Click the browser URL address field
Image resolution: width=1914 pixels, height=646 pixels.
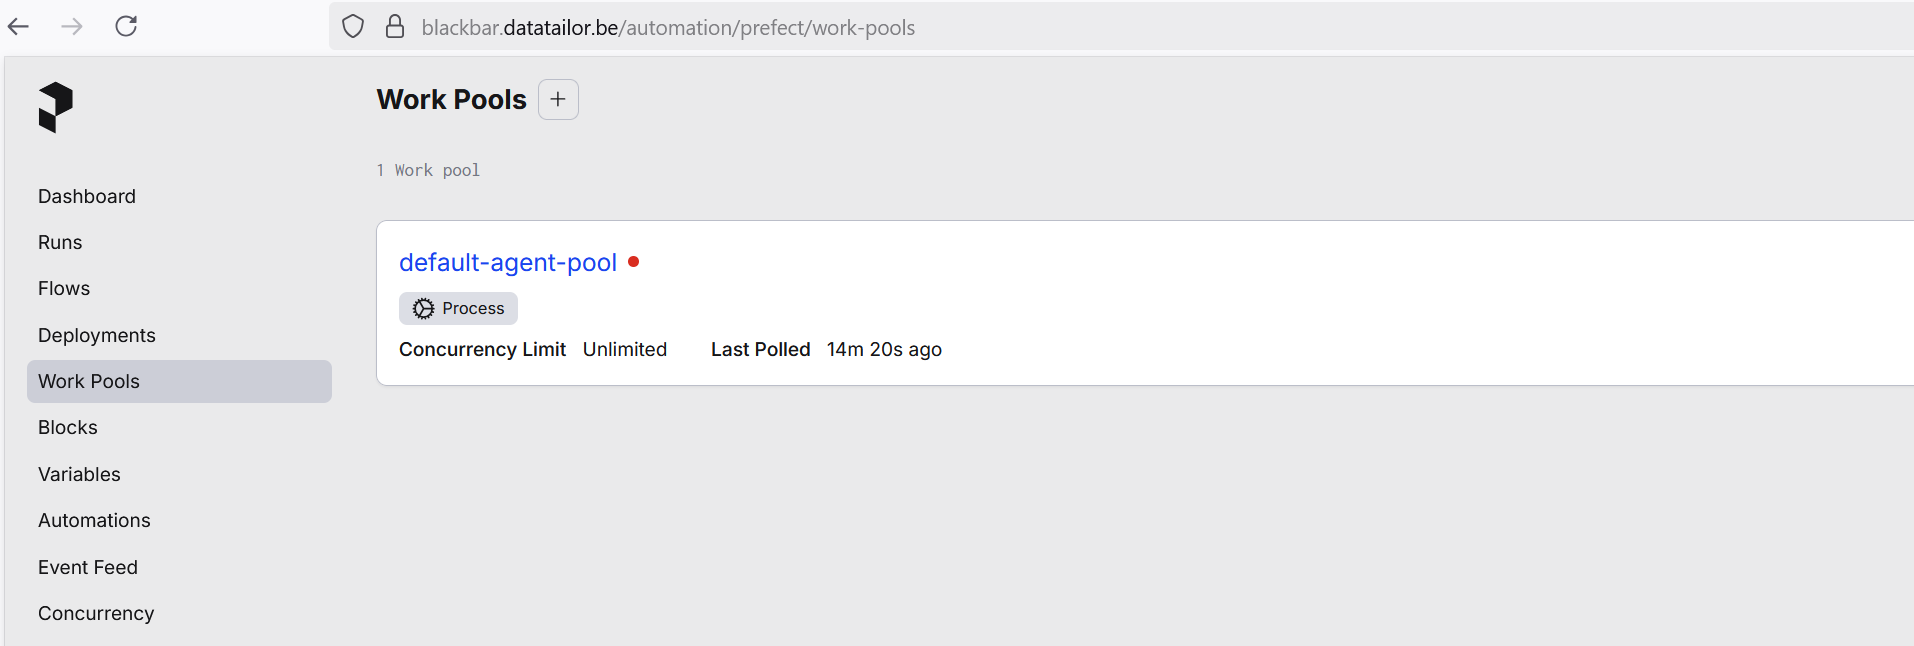coord(900,27)
